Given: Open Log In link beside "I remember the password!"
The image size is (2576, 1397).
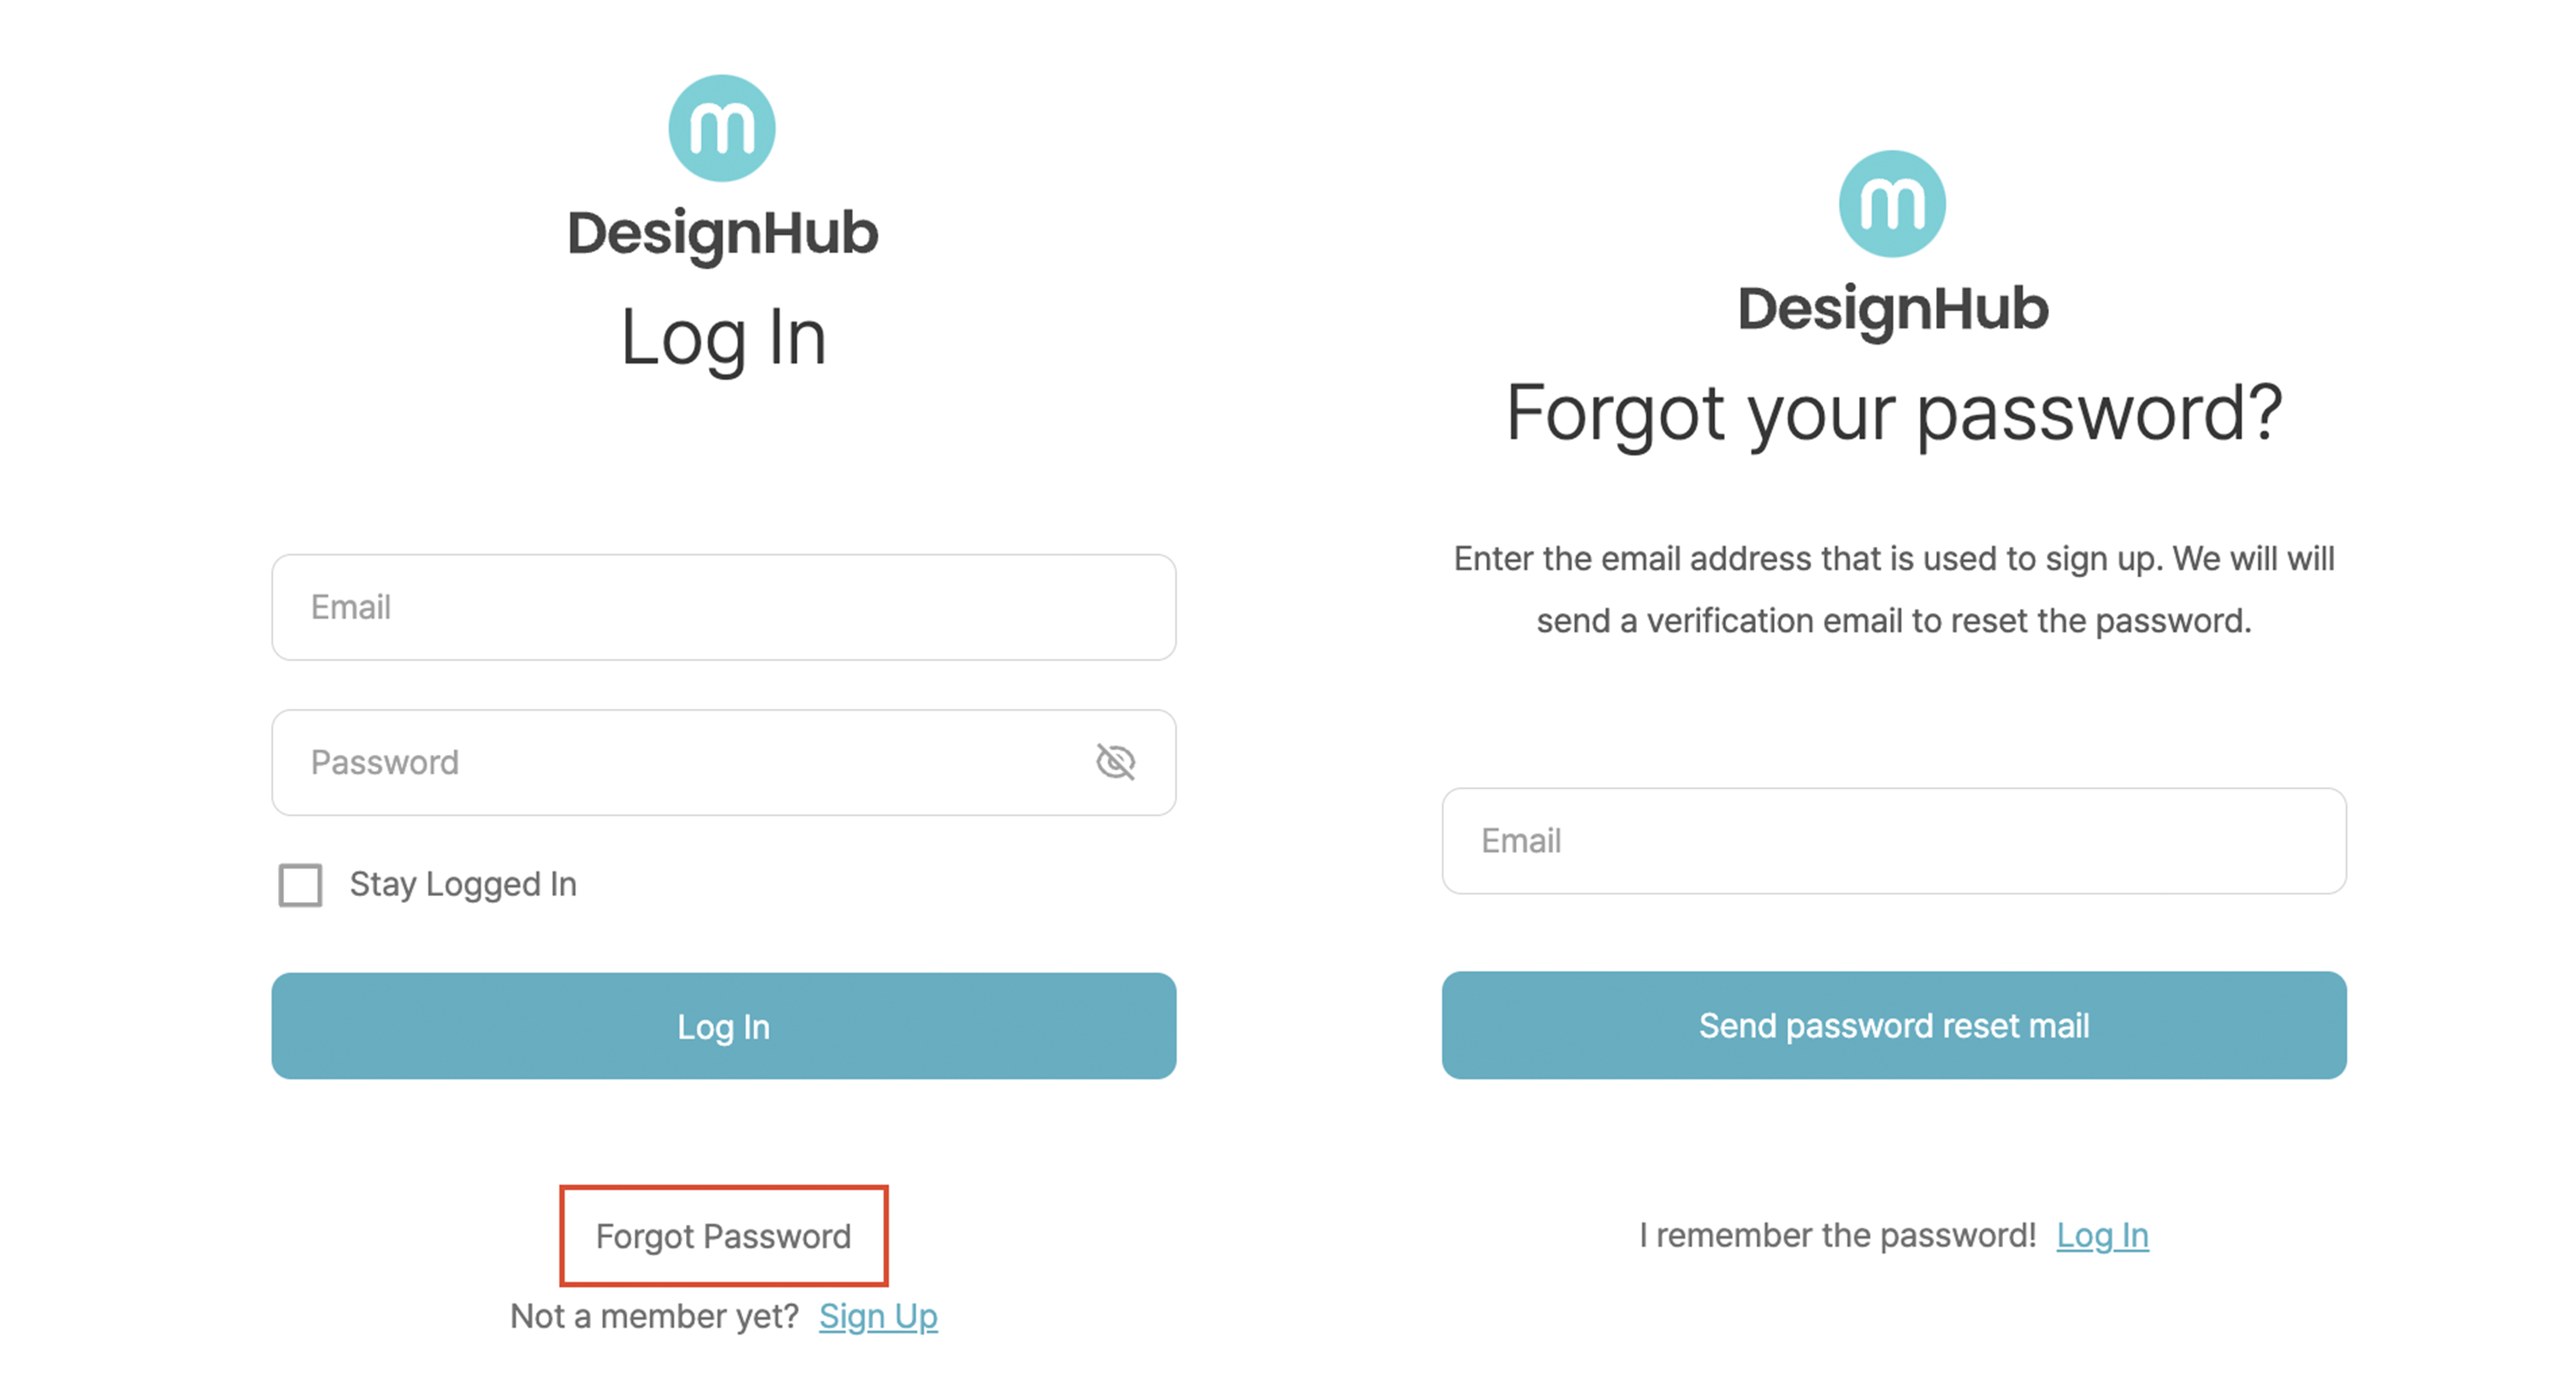Looking at the screenshot, I should (2102, 1235).
